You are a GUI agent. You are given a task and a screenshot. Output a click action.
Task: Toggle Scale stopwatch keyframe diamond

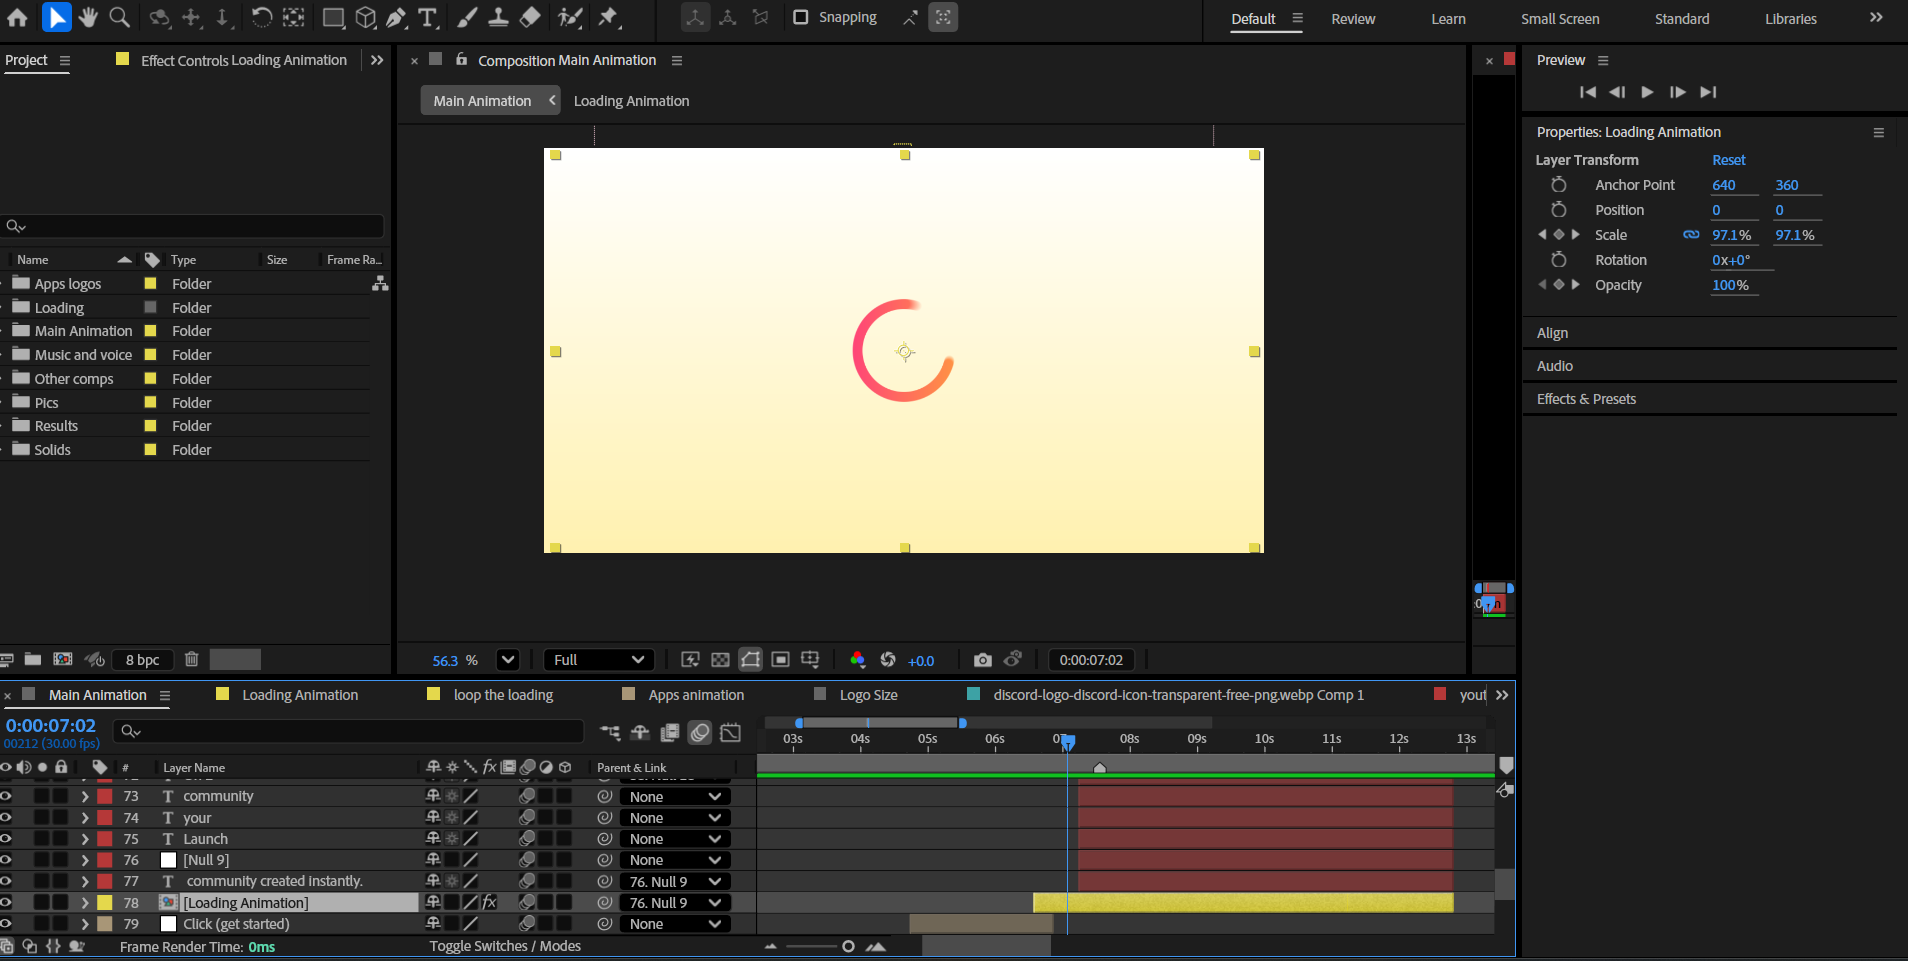(1558, 235)
